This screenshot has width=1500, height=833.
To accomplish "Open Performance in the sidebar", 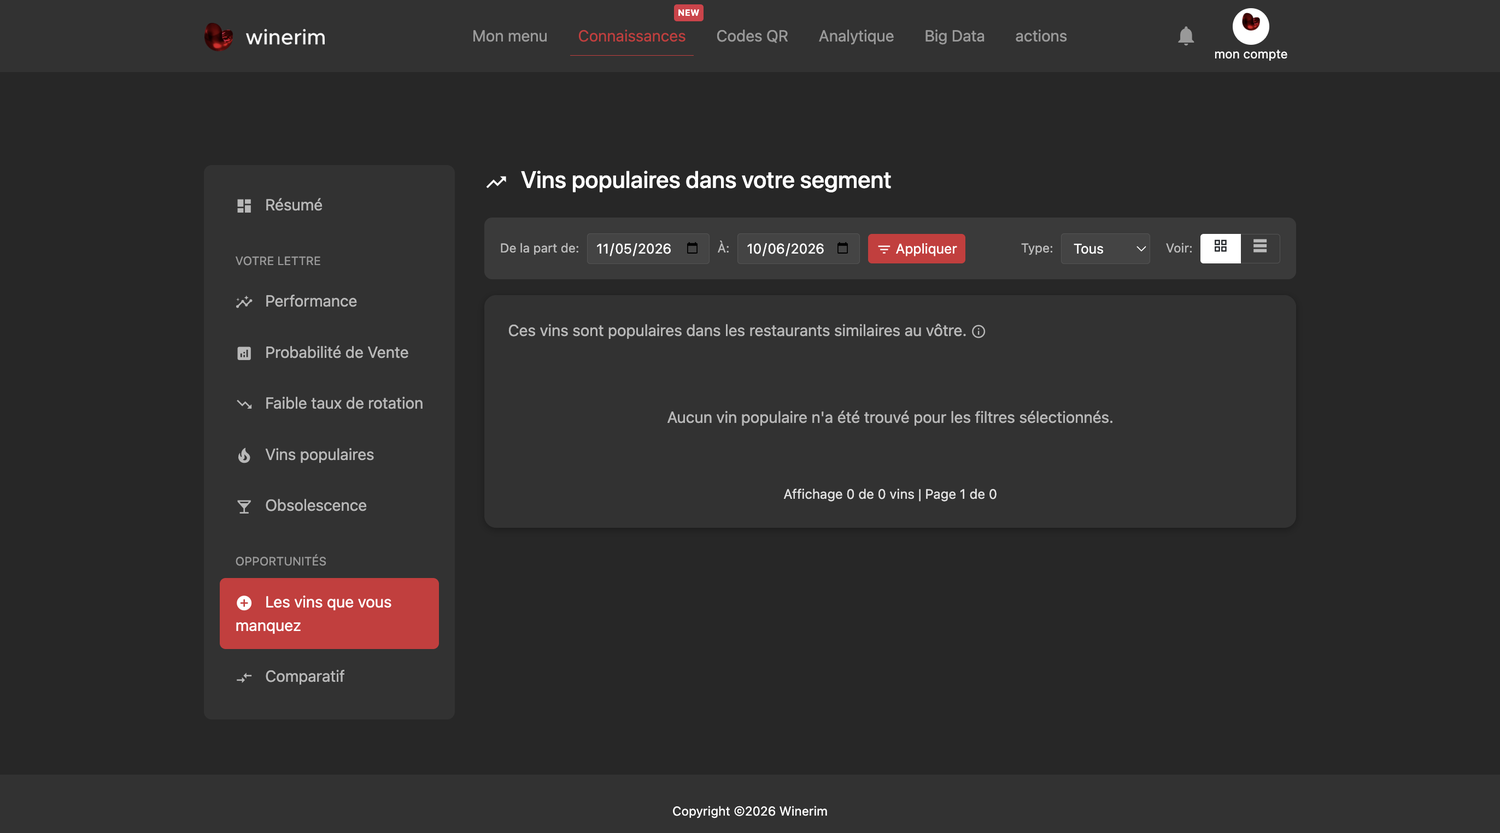I will tap(329, 301).
